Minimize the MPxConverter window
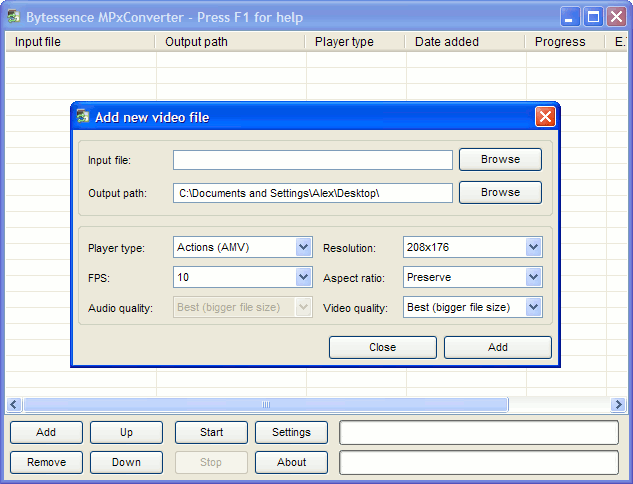 pyautogui.click(x=569, y=17)
